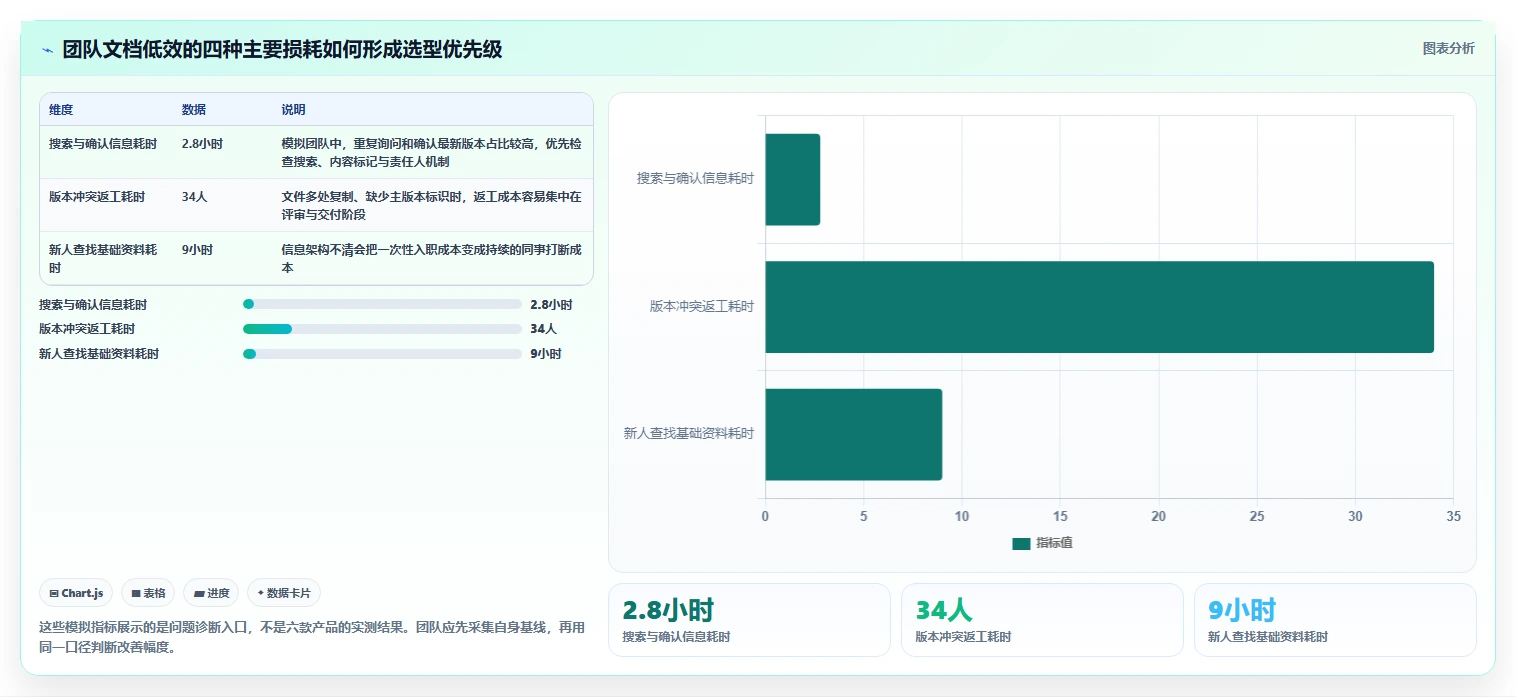This screenshot has height=697, width=1516.
Task: Click the lightning icon beside the card title
Action: pyautogui.click(x=47, y=50)
